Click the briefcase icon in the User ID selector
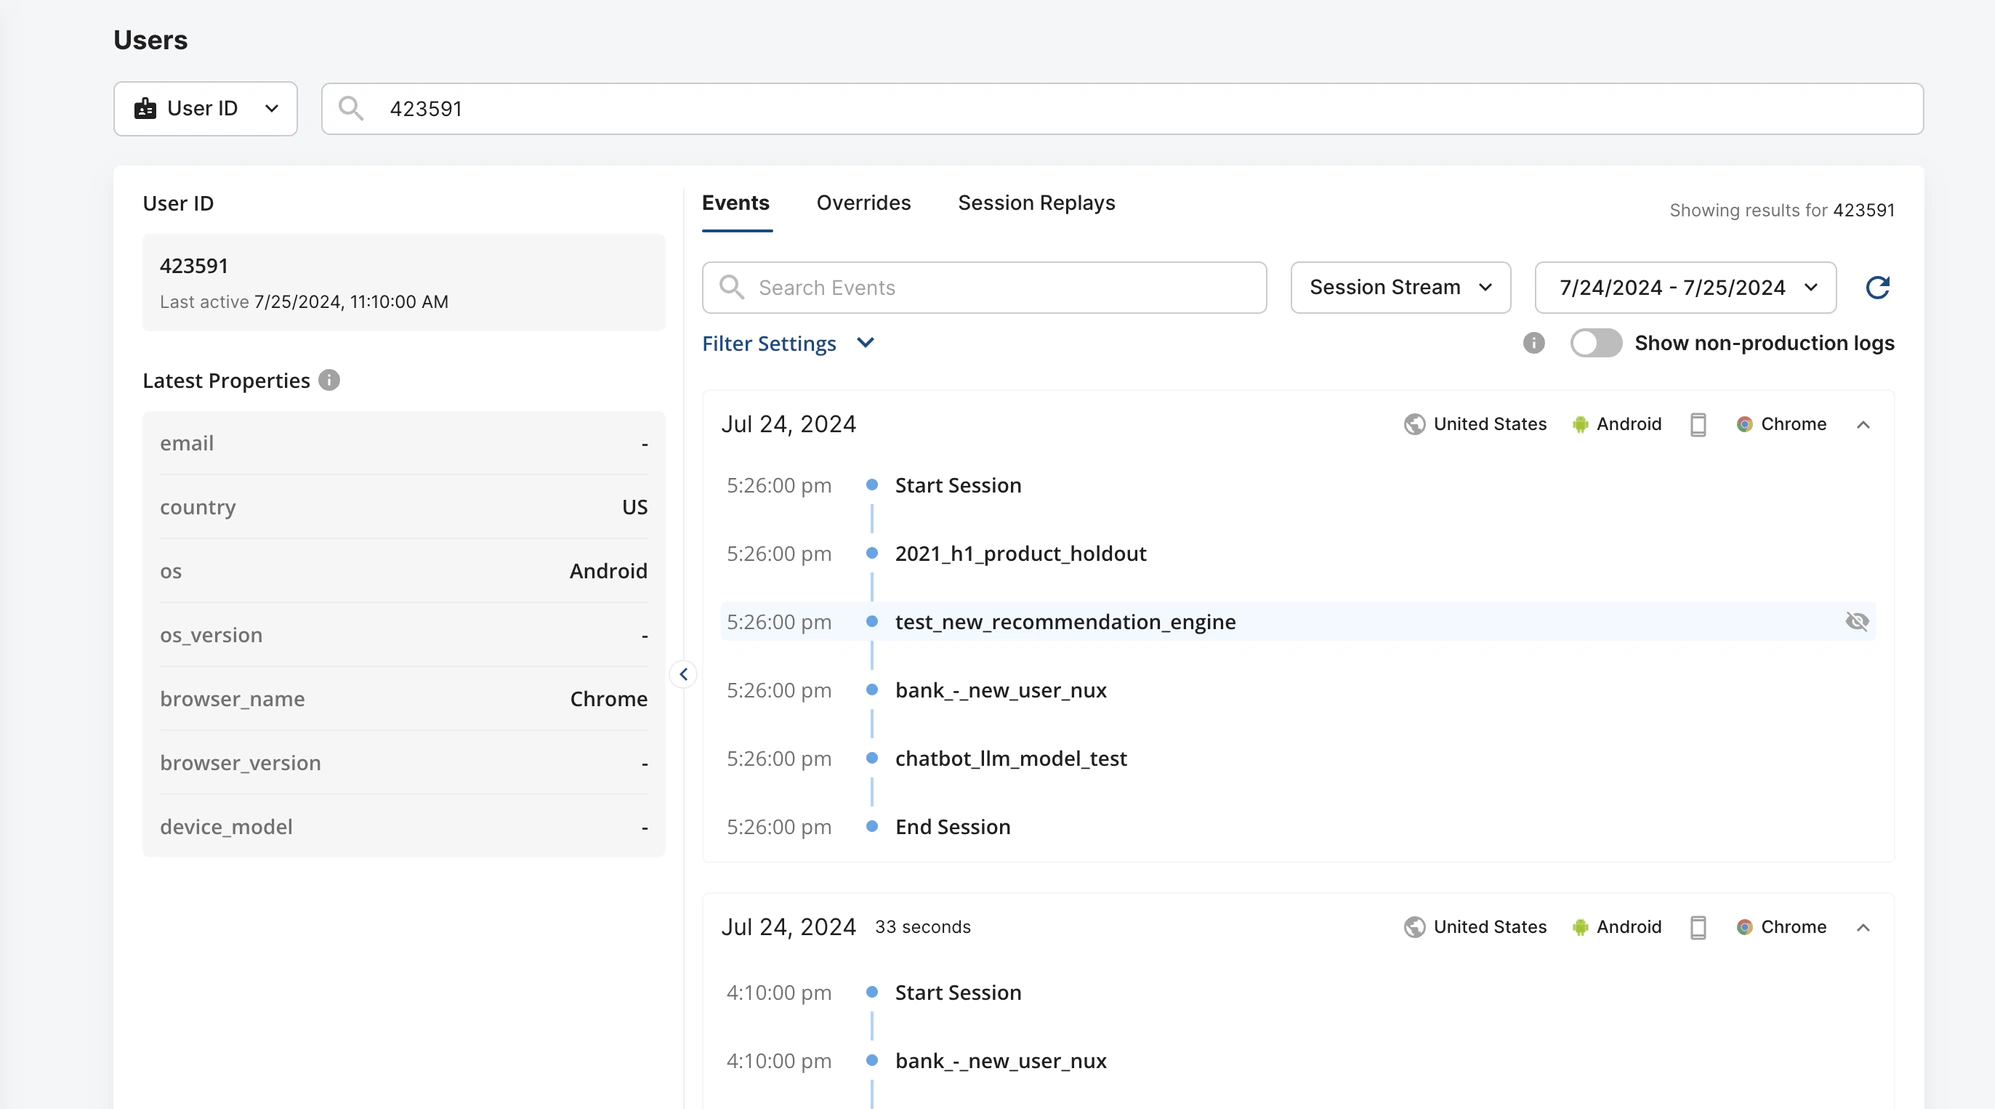This screenshot has width=1995, height=1109. [147, 108]
